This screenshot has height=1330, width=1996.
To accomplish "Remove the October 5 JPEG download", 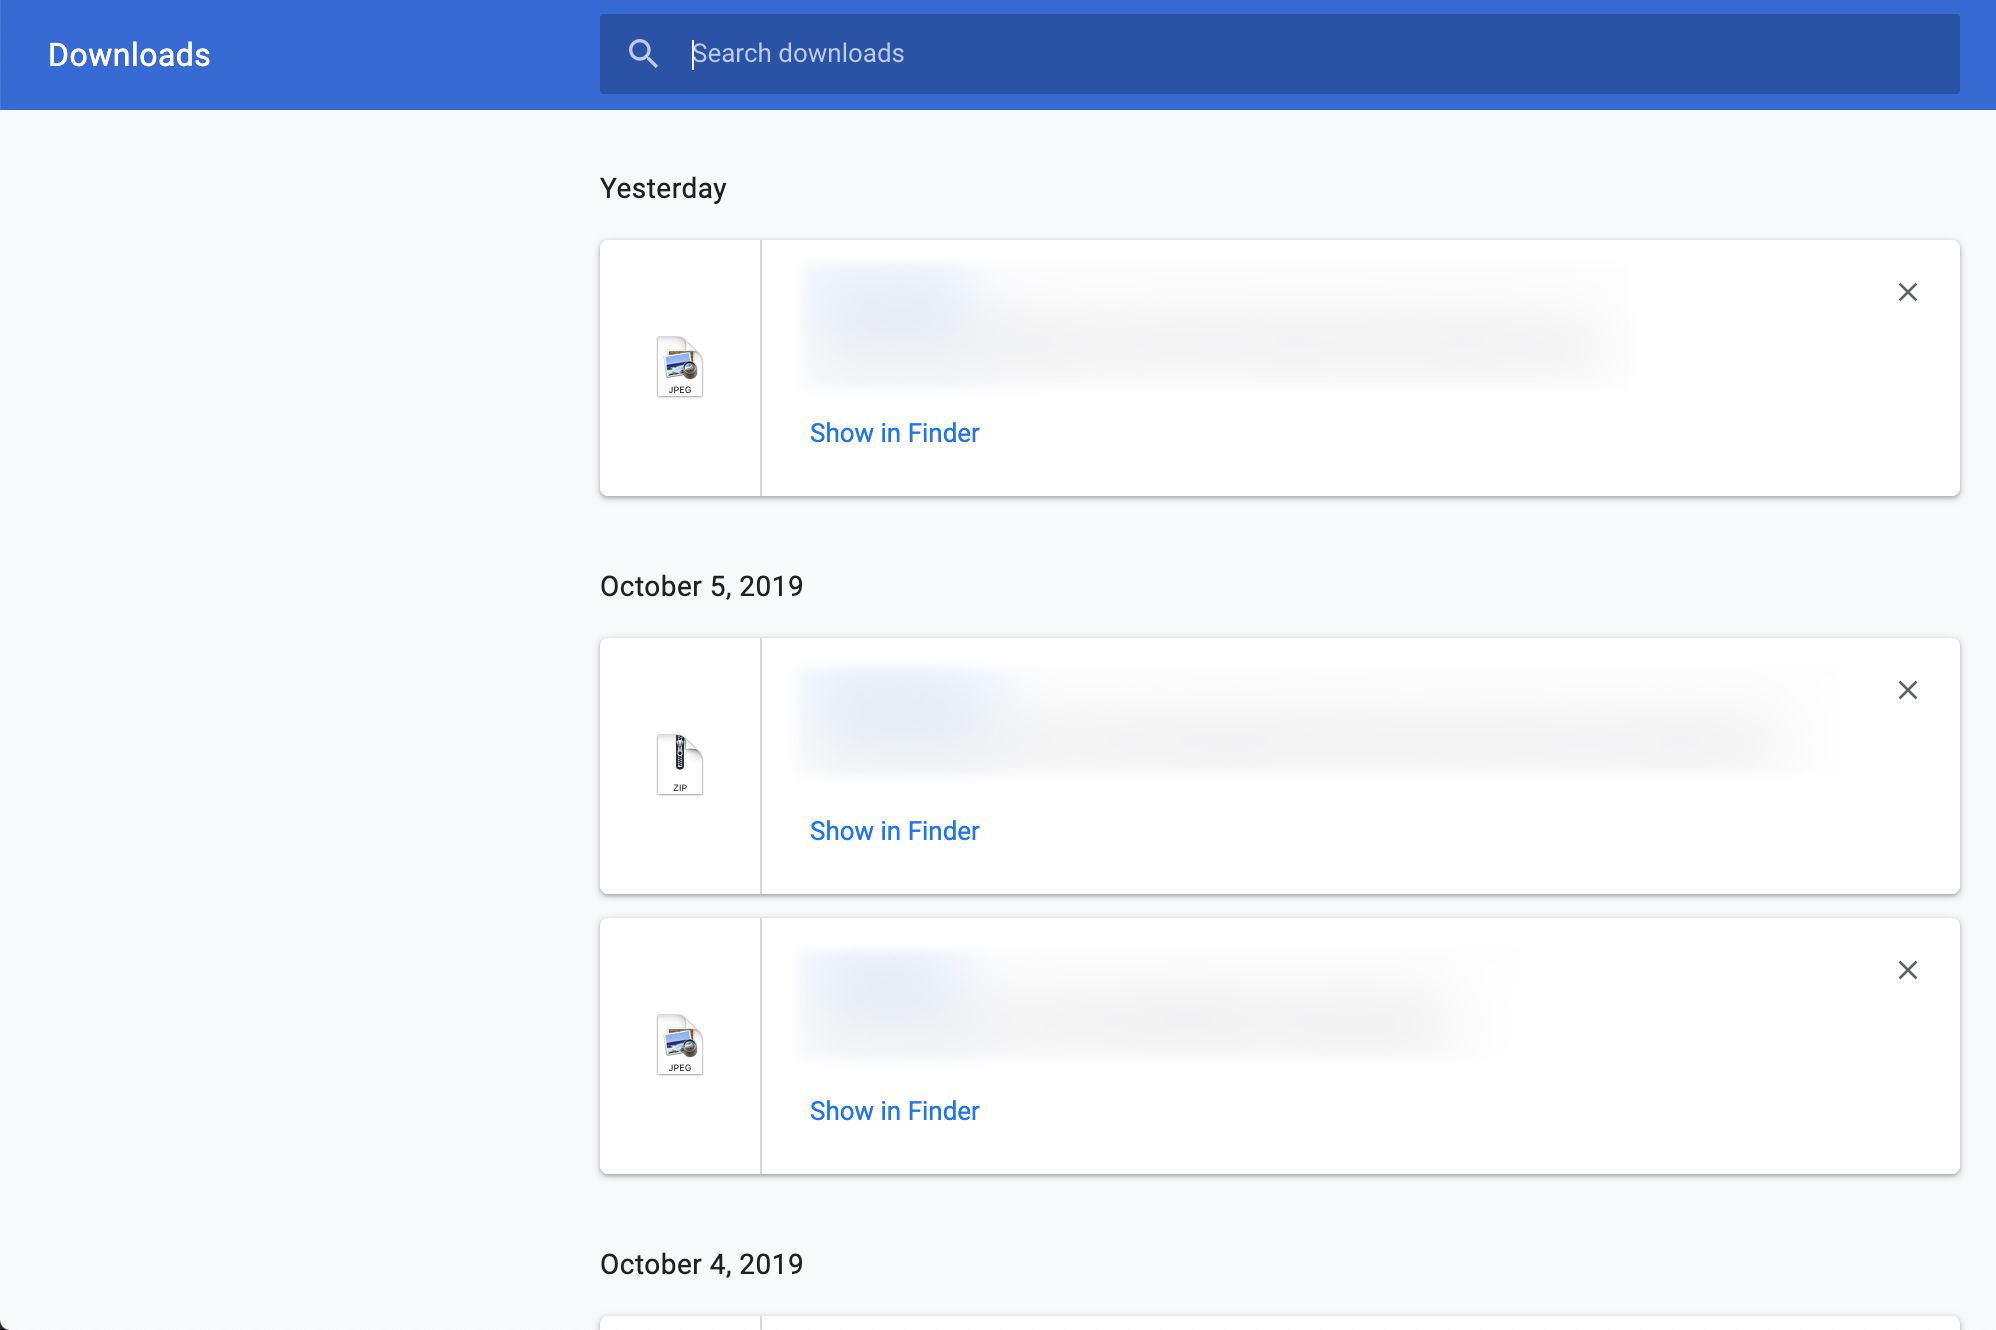I will 1908,970.
